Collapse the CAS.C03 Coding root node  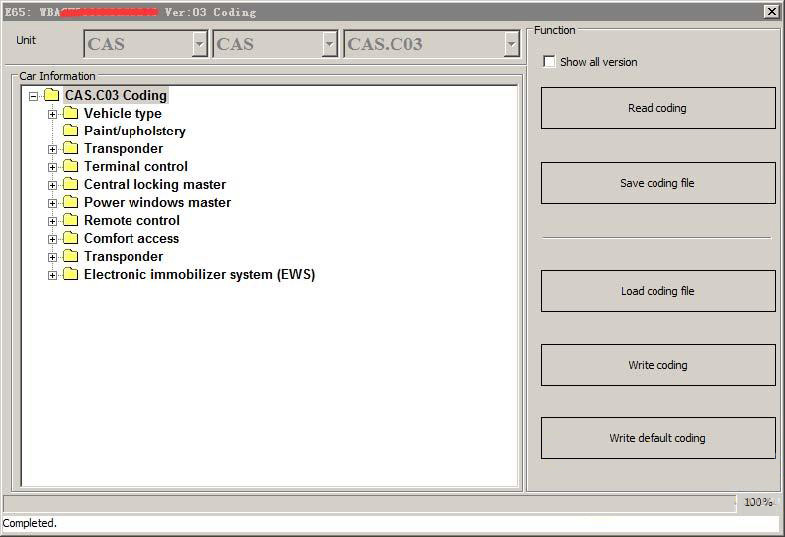pos(34,96)
